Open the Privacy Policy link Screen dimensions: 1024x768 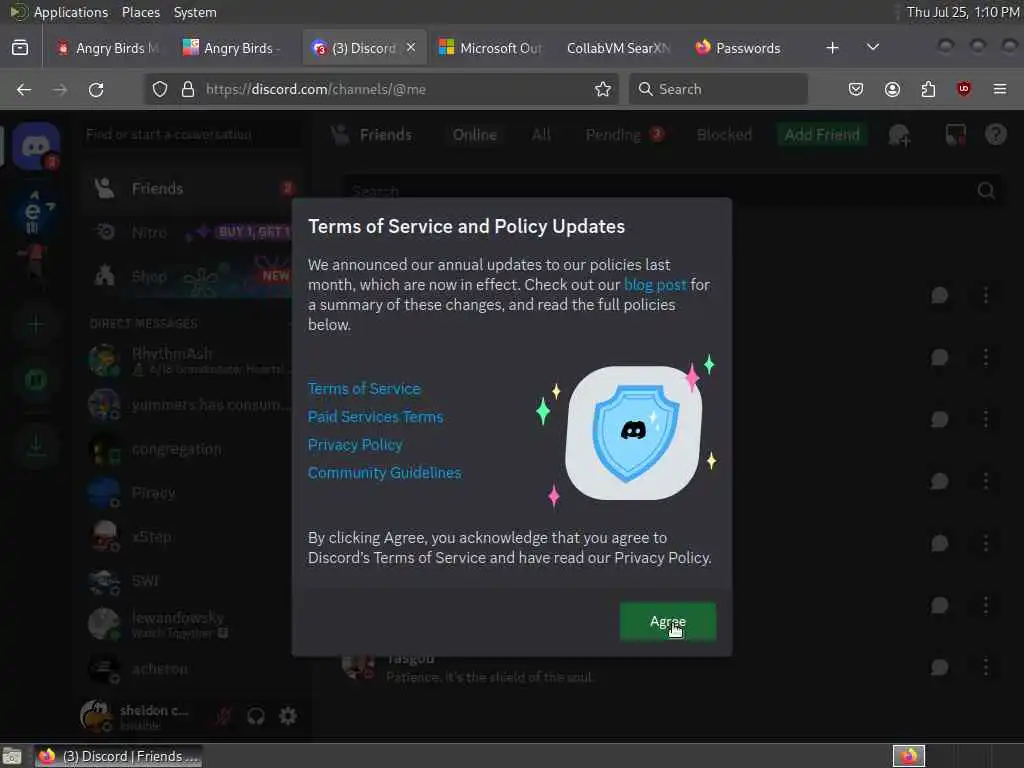pos(355,445)
